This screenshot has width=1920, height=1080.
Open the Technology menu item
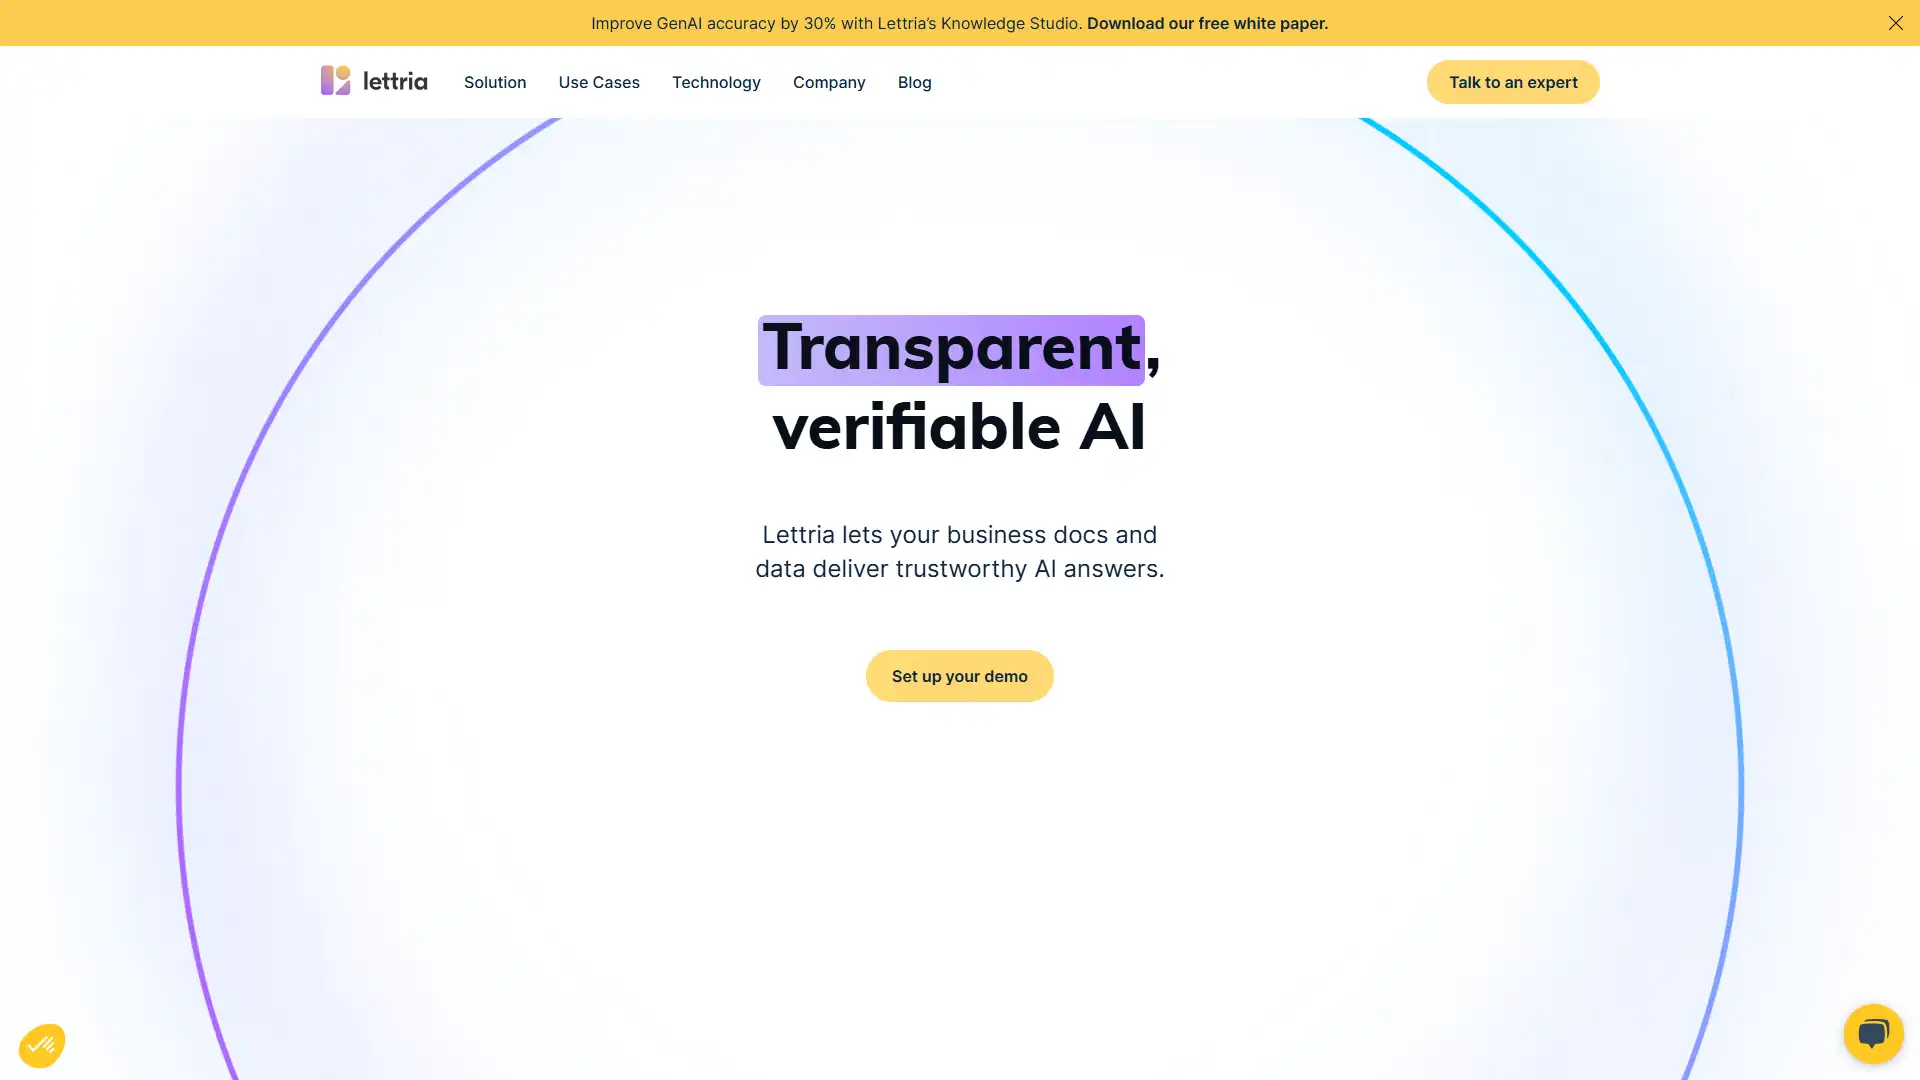point(715,82)
